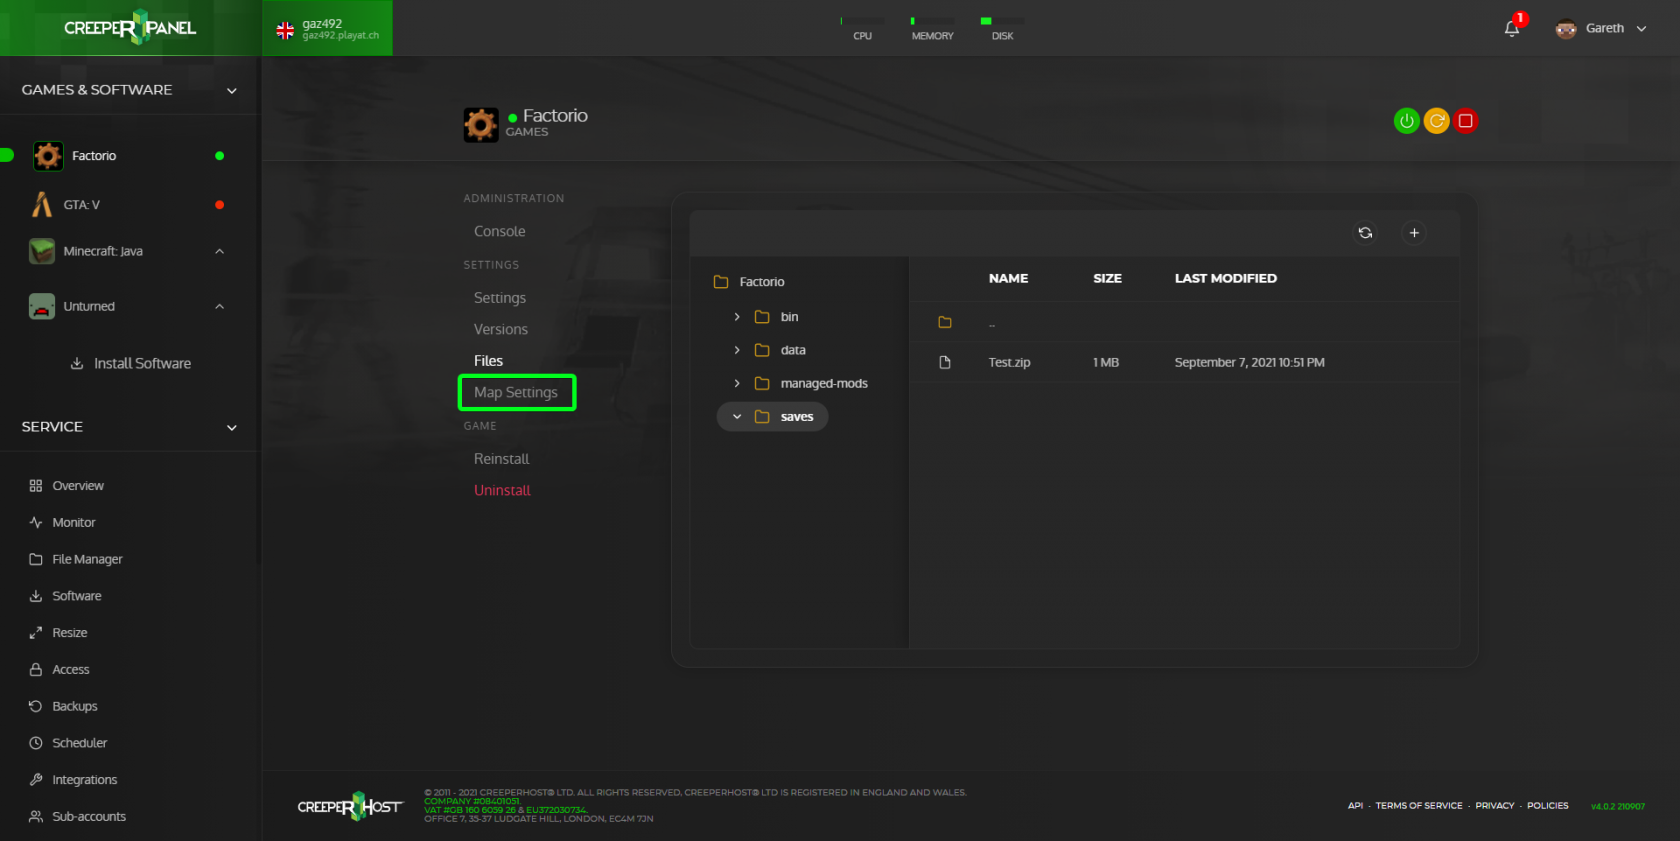This screenshot has width=1680, height=841.
Task: Click the Test.zip file icon
Action: [x=945, y=363]
